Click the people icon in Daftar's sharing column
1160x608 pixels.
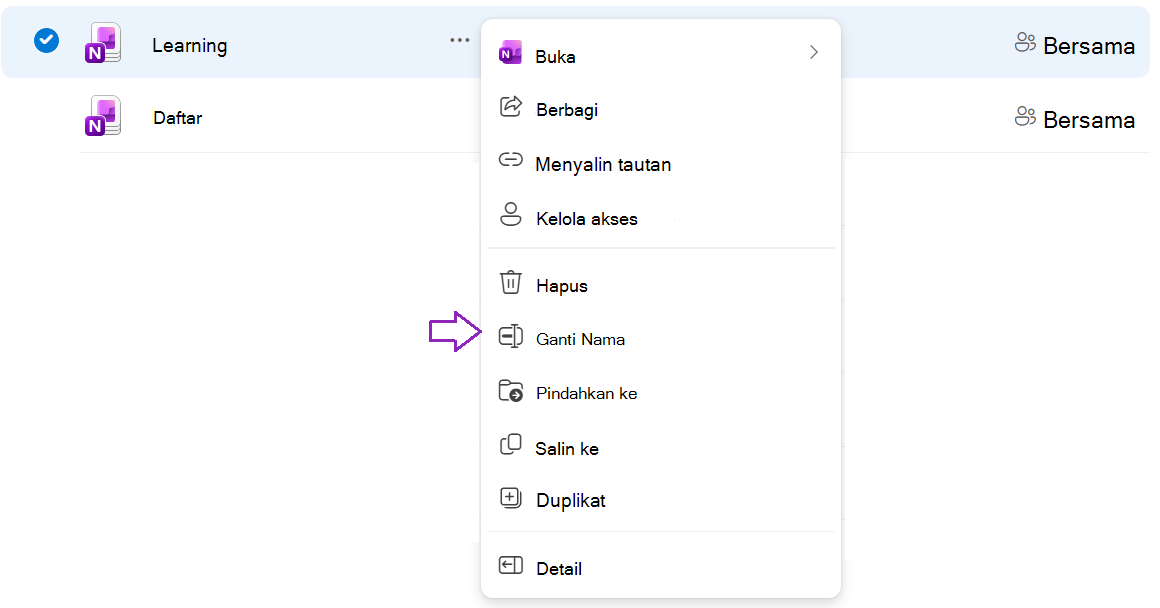(1025, 116)
